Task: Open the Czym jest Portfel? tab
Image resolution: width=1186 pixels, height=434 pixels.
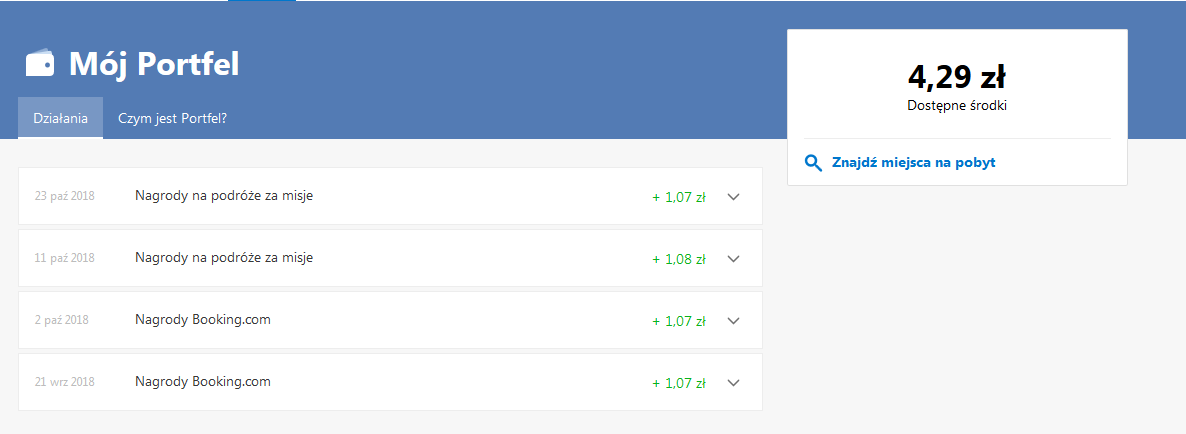Action: (x=172, y=119)
